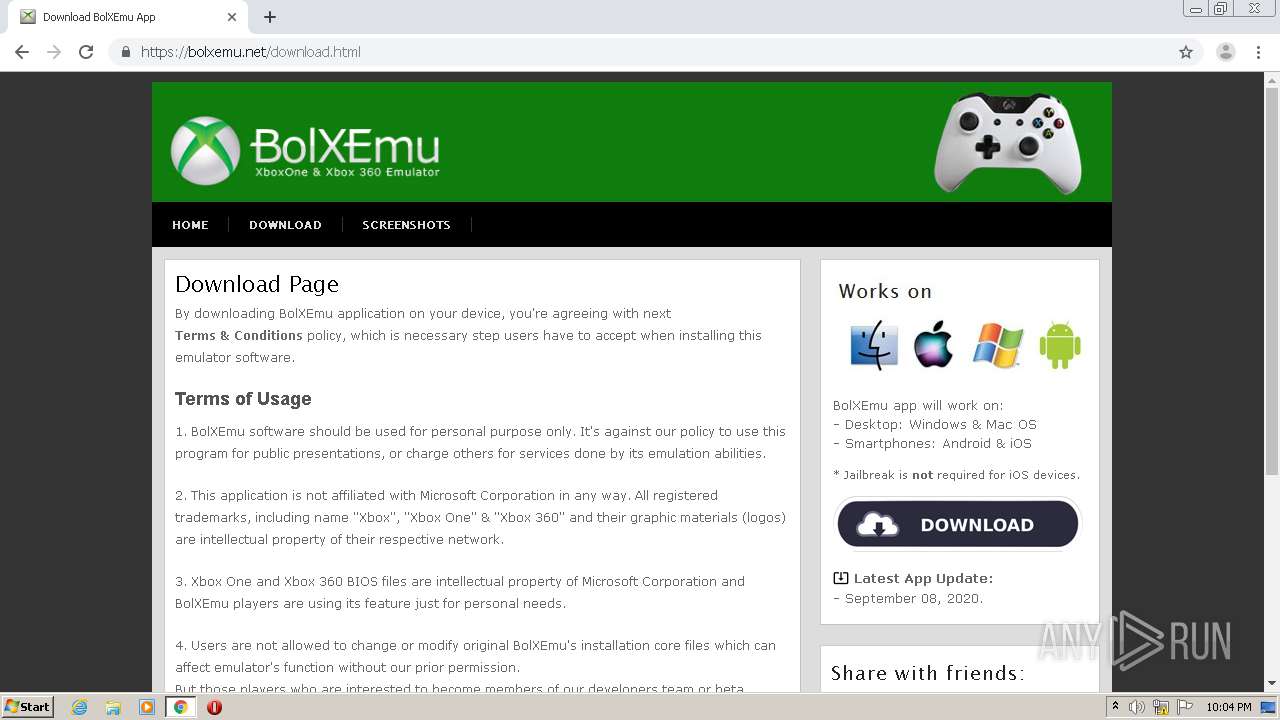Click the Apple iOS platform icon
The height and width of the screenshot is (720, 1280).
(933, 345)
